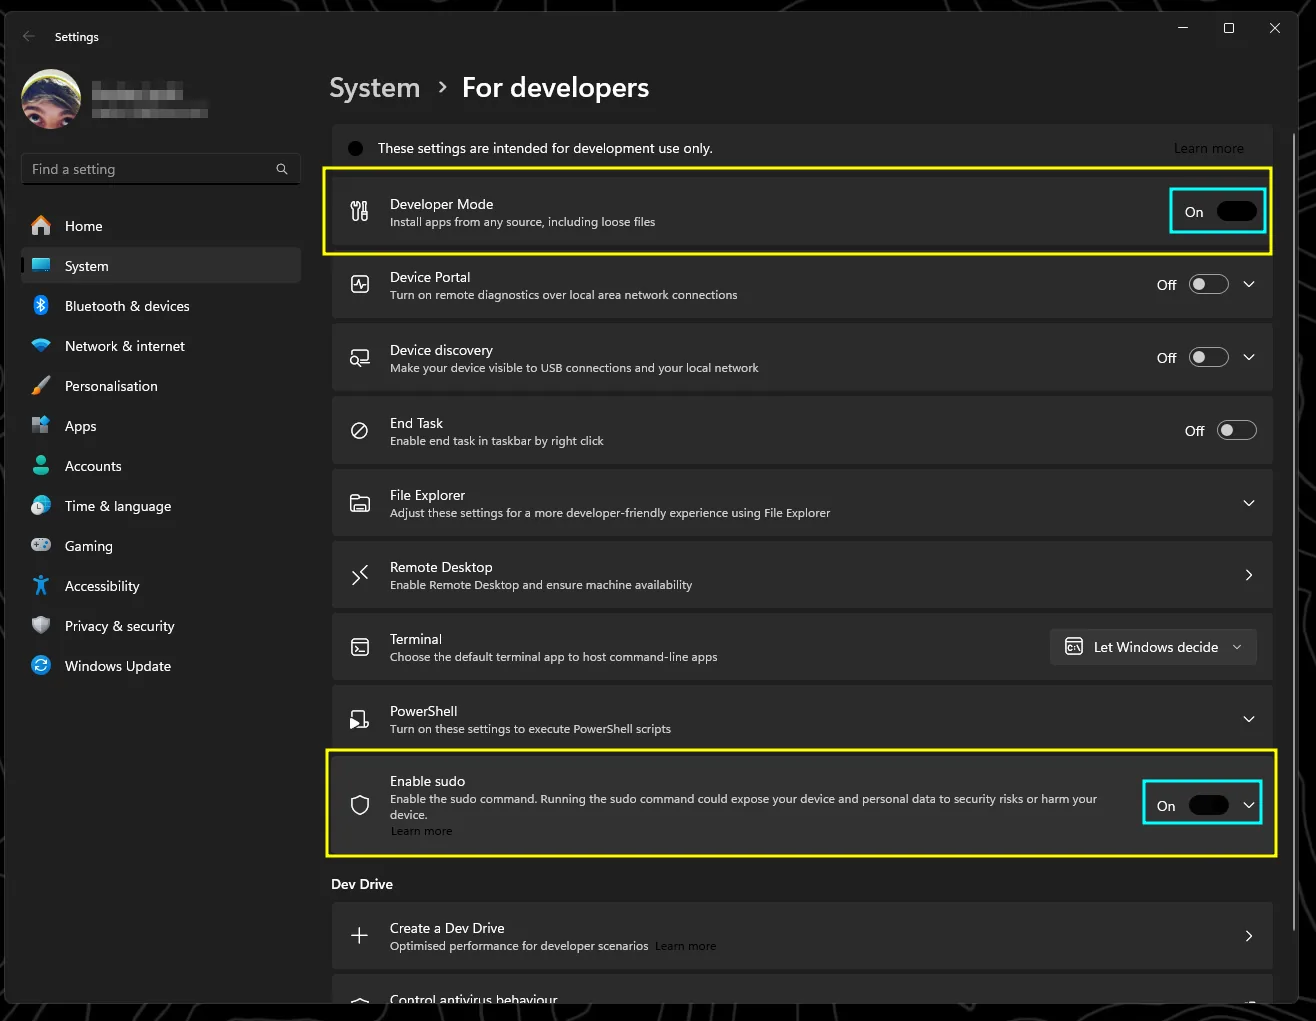Click the Developer Mode tools icon
Viewport: 1316px width, 1021px height.
point(360,212)
